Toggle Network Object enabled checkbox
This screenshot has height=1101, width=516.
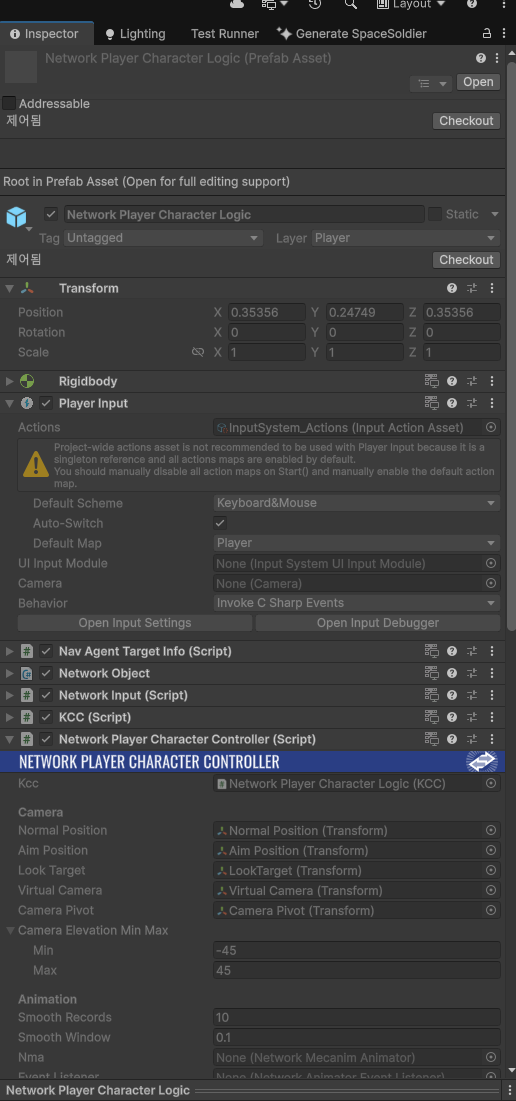pos(46,673)
